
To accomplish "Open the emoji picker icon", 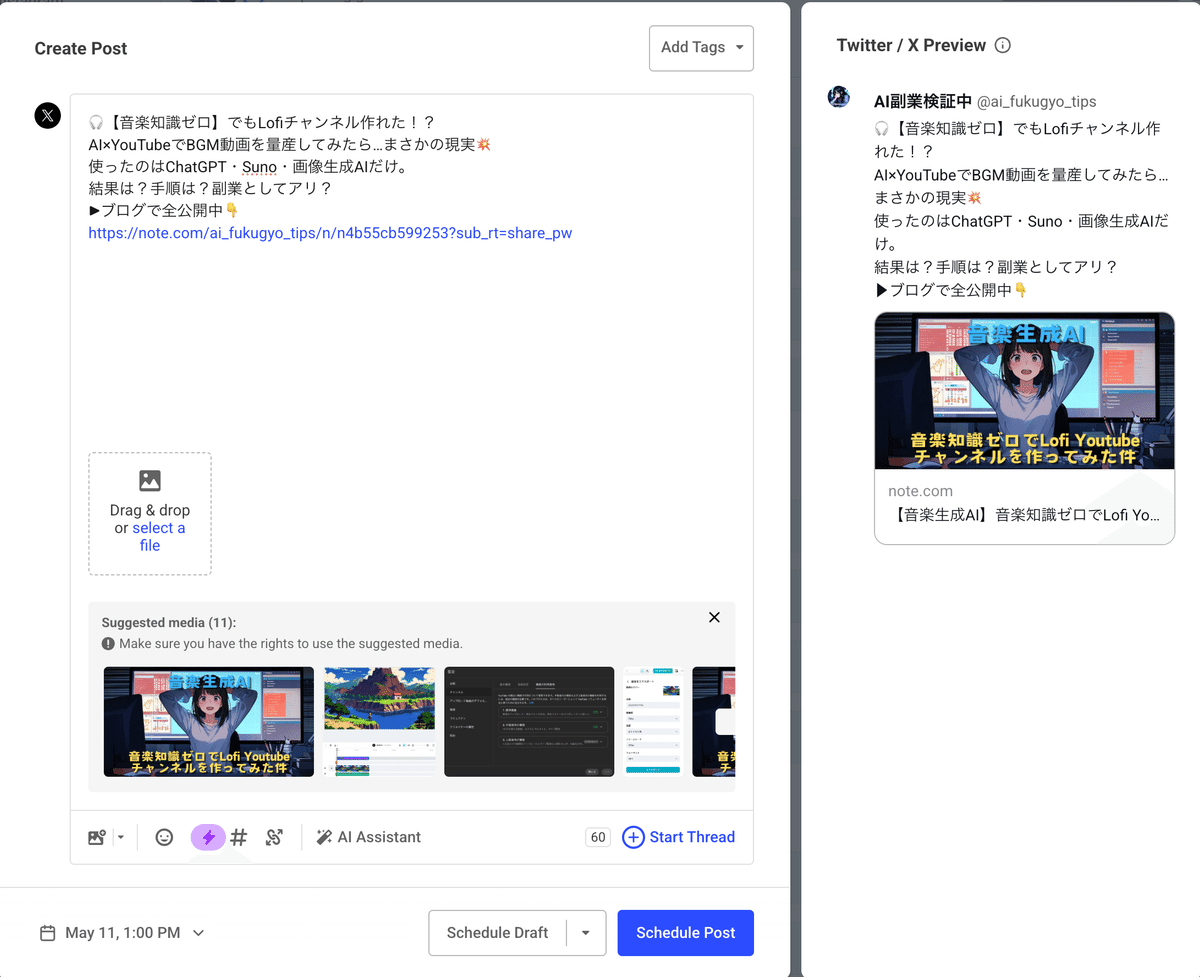I will (x=163, y=836).
